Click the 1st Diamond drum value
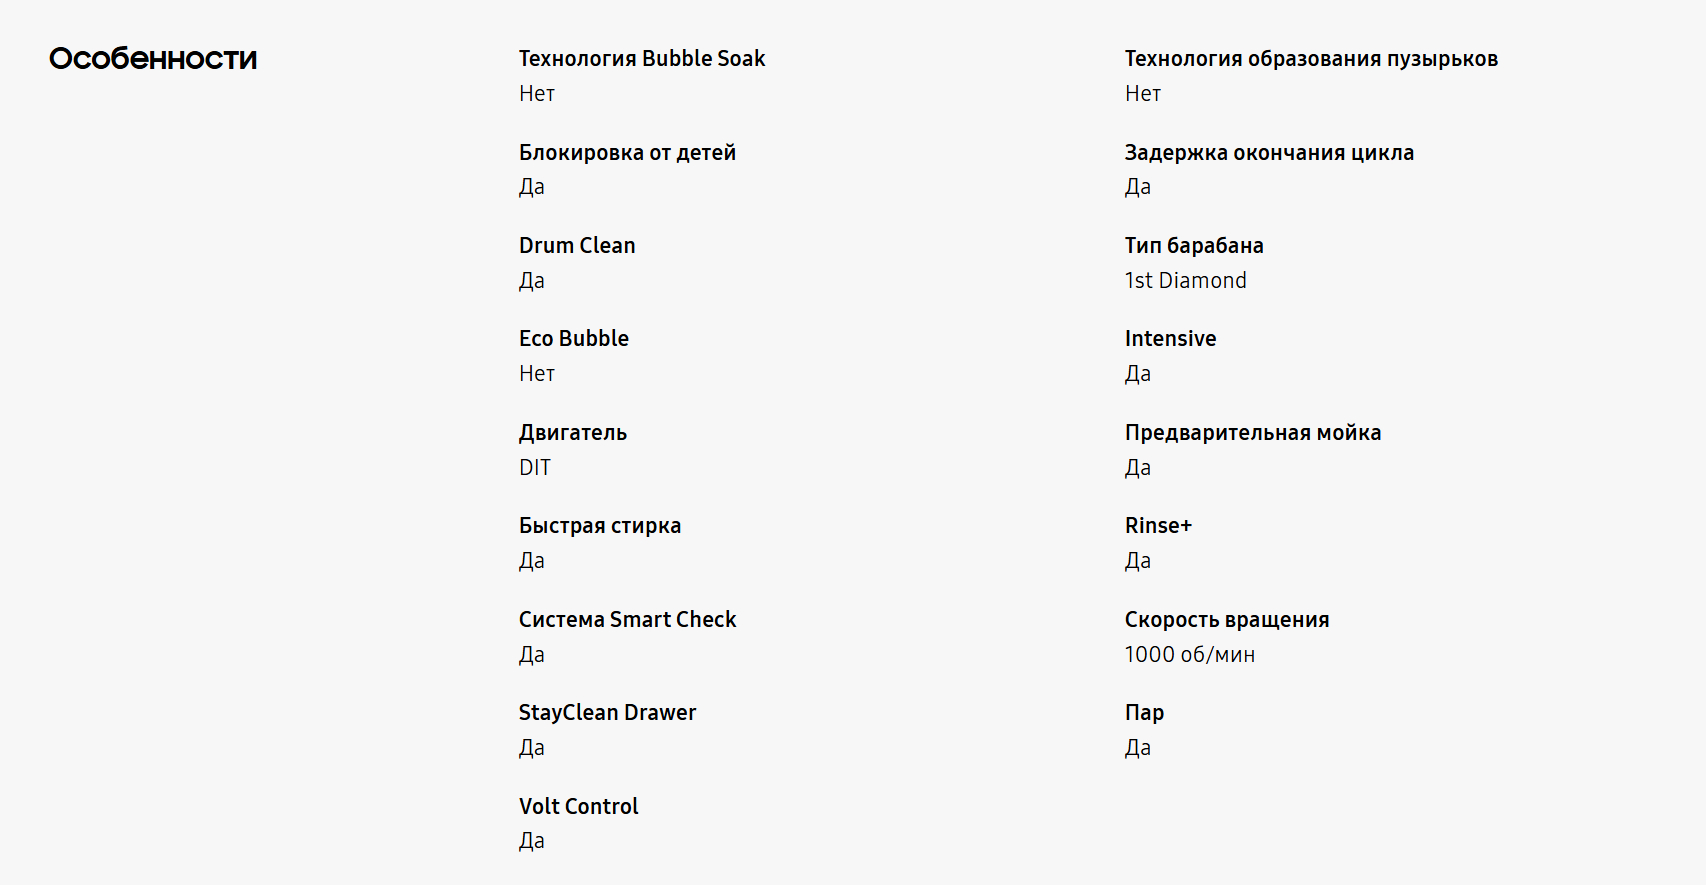The width and height of the screenshot is (1706, 885). click(x=1185, y=281)
